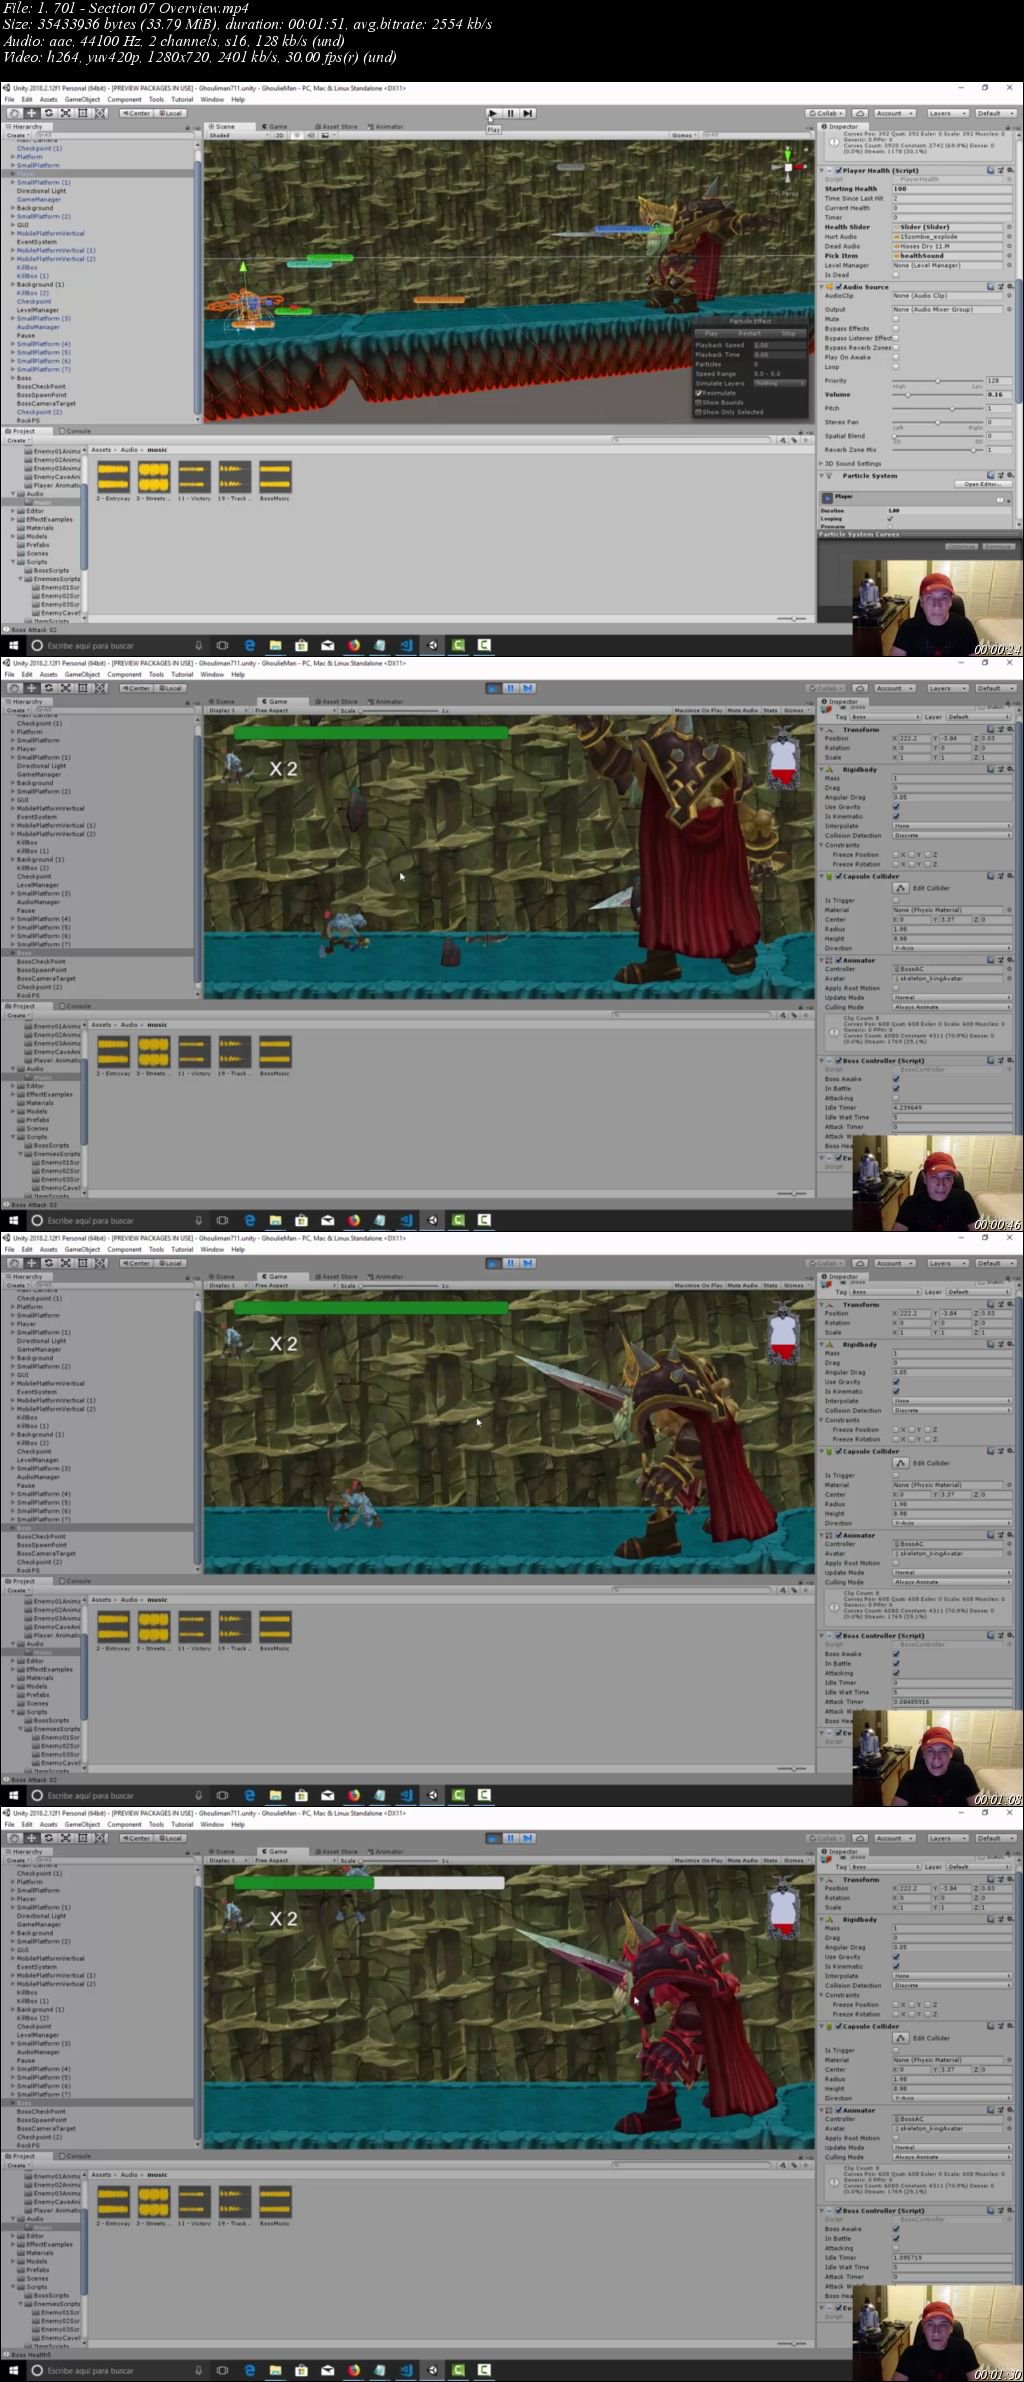
Task: Open cloud Services icon in the 00:00:24 frame
Action: click(x=859, y=113)
